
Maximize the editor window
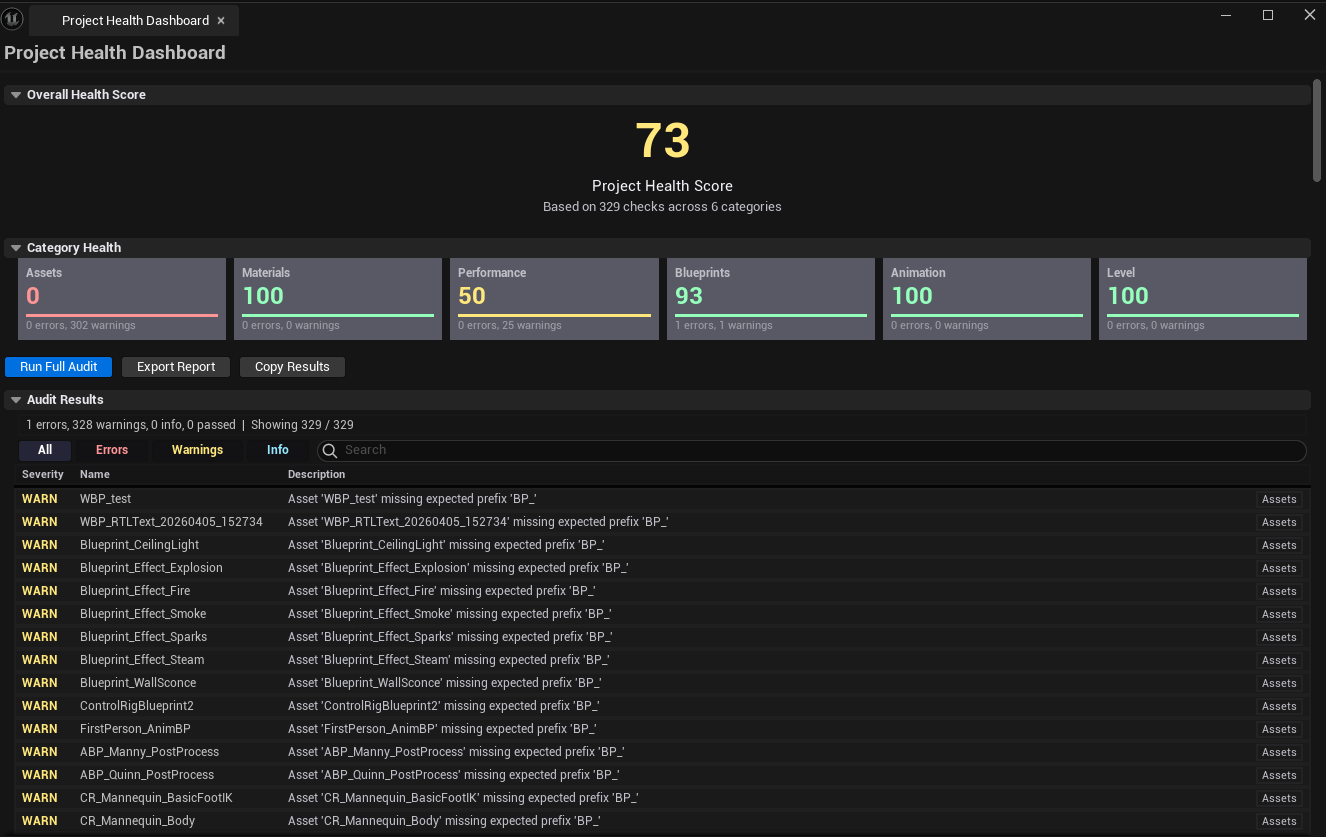1268,15
